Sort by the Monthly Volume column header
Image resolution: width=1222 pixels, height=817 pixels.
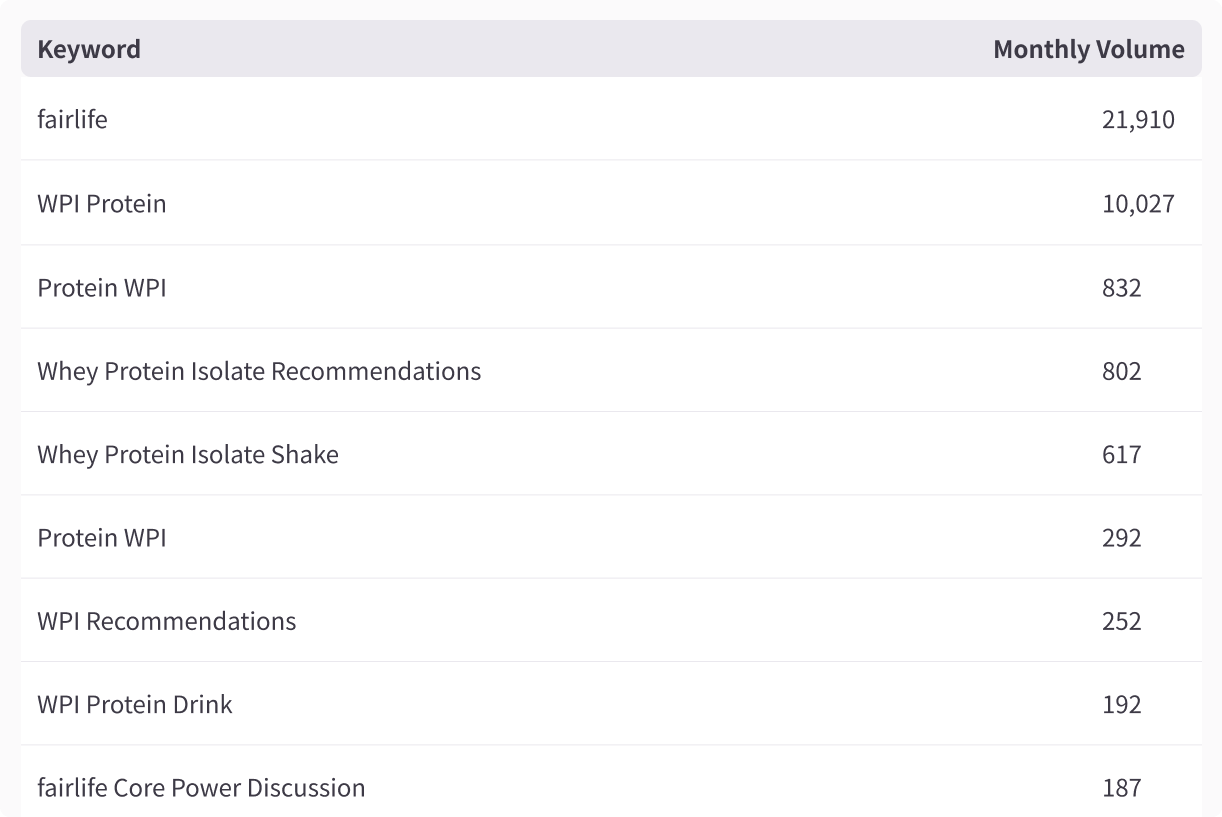pos(1088,49)
